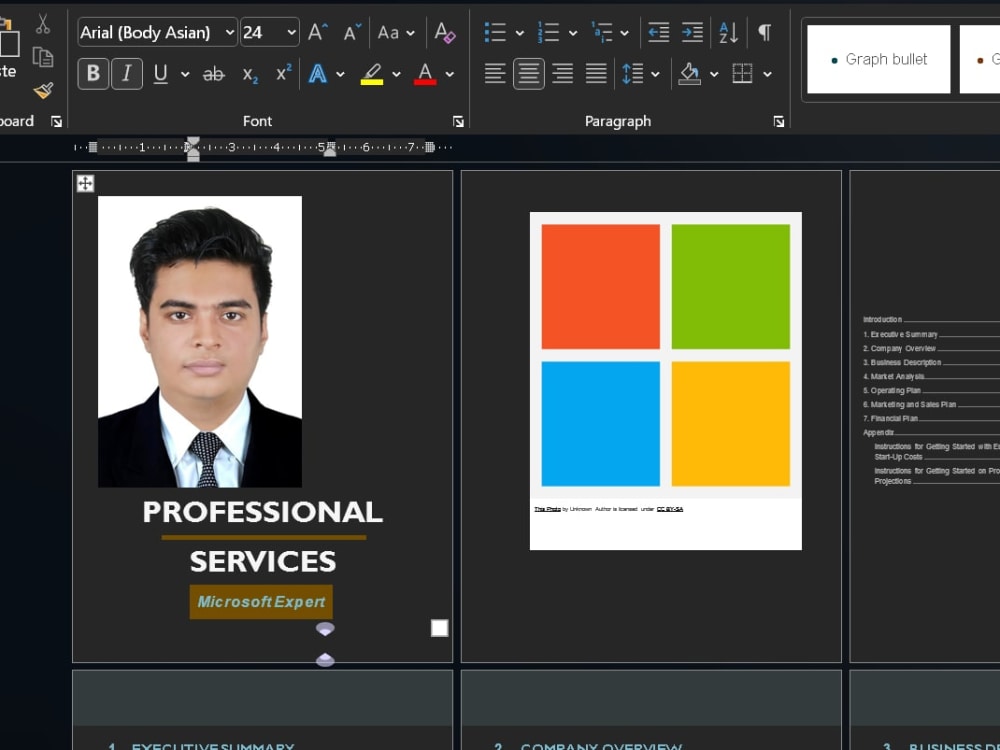The image size is (1000, 750).
Task: Open line and paragraph spacing
Action: point(633,73)
